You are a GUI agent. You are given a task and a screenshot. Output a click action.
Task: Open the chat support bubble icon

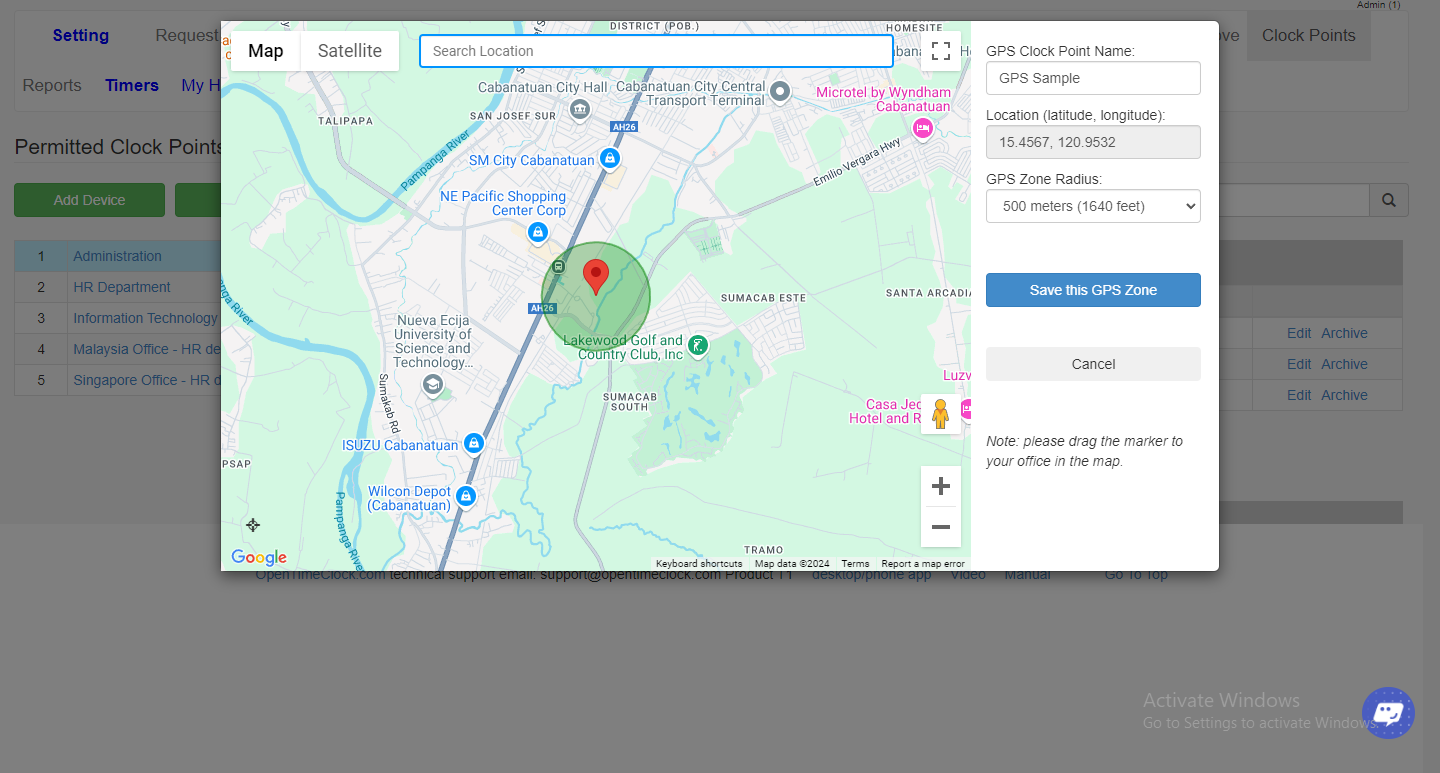click(x=1388, y=713)
